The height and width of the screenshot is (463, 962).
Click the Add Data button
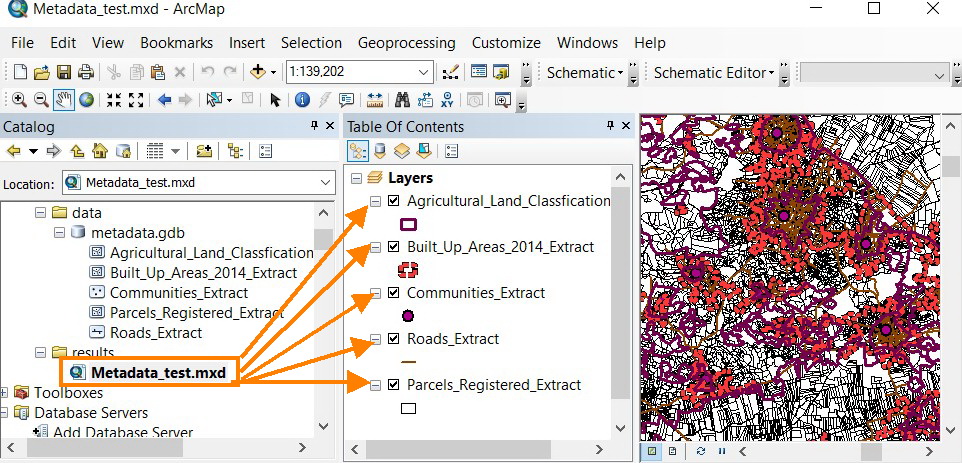tap(258, 72)
